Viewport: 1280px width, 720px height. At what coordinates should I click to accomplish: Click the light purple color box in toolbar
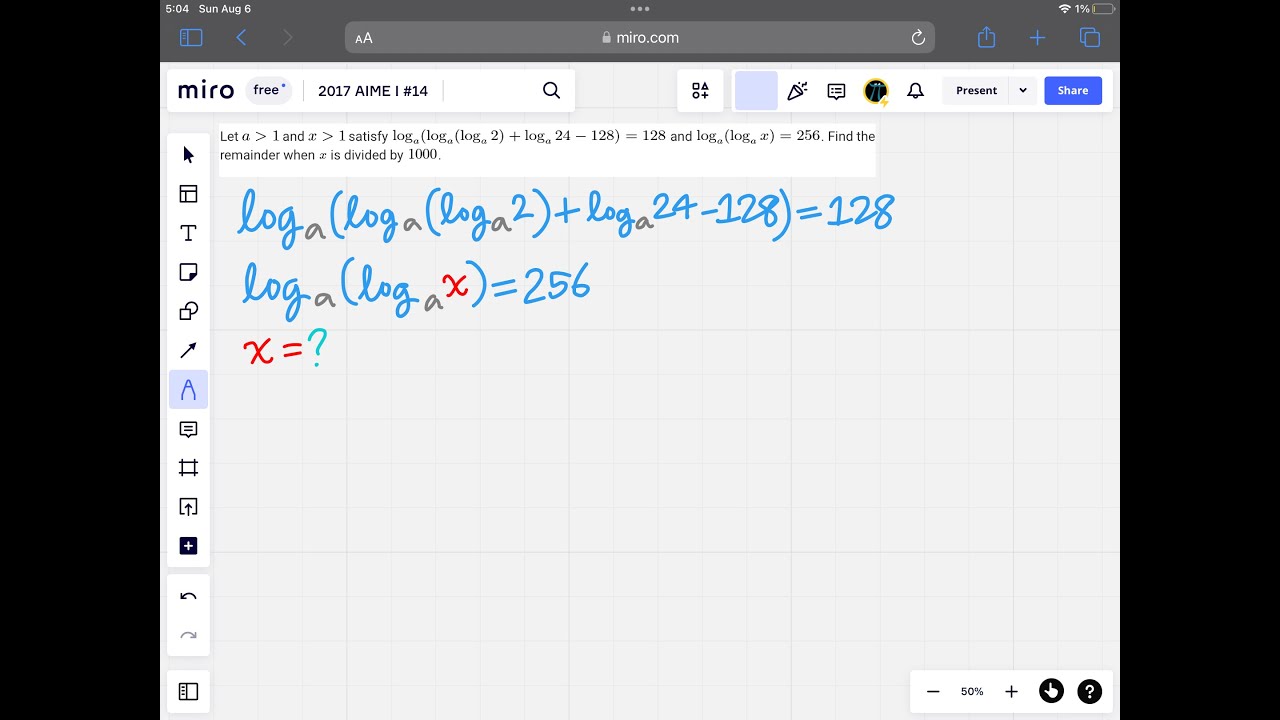756,91
